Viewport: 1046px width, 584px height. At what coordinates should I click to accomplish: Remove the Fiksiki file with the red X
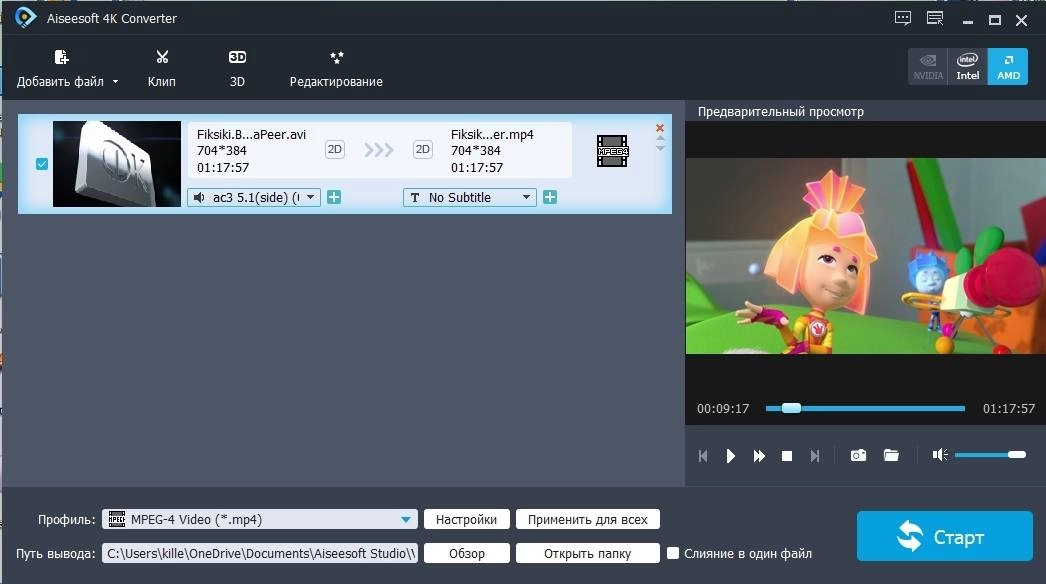[660, 128]
